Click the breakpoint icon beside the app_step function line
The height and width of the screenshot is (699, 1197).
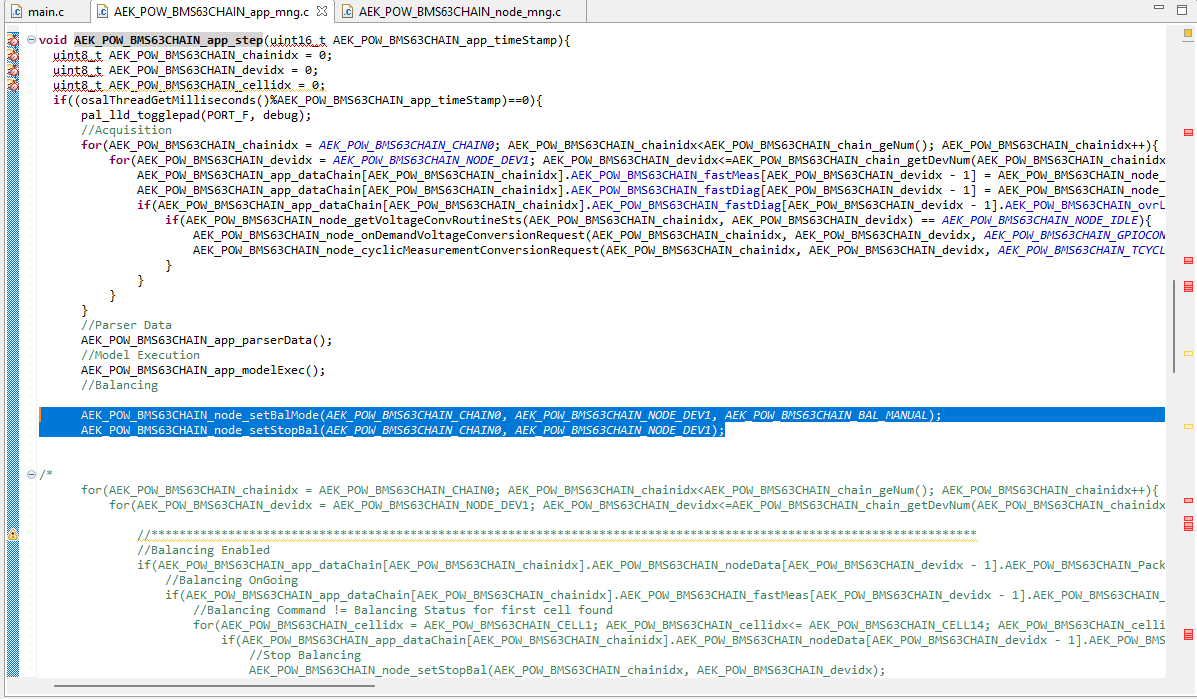click(13, 41)
